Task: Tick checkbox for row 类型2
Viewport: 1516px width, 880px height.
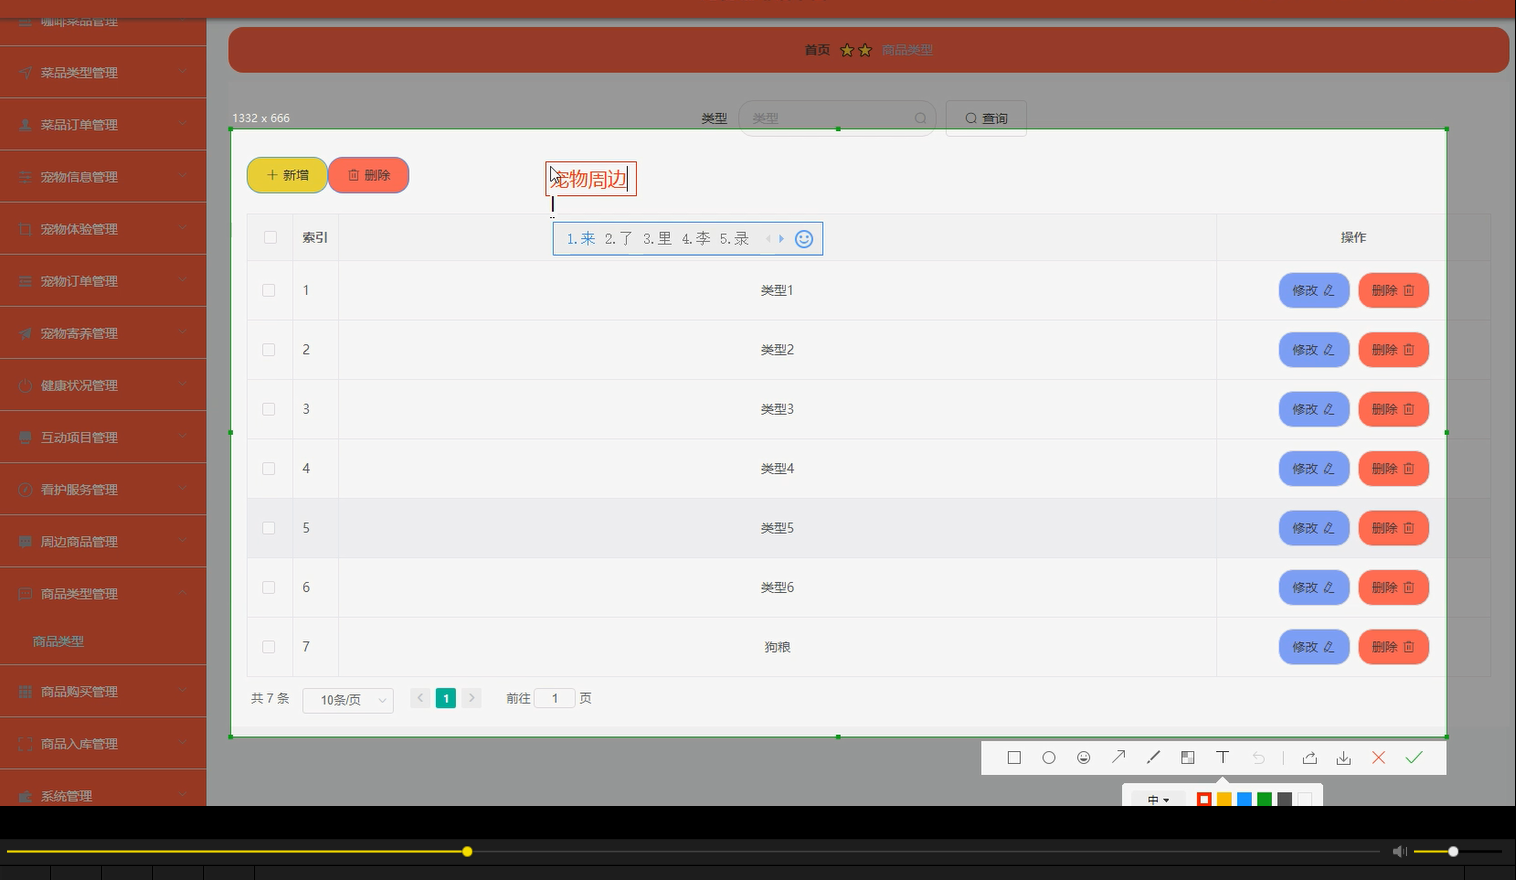Action: (x=269, y=350)
